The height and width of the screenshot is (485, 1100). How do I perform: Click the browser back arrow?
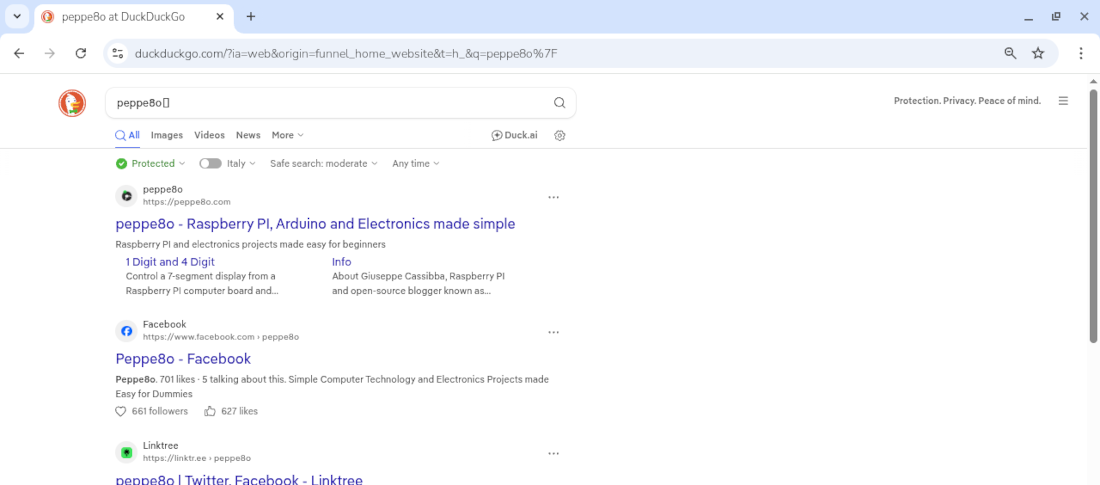pos(19,53)
